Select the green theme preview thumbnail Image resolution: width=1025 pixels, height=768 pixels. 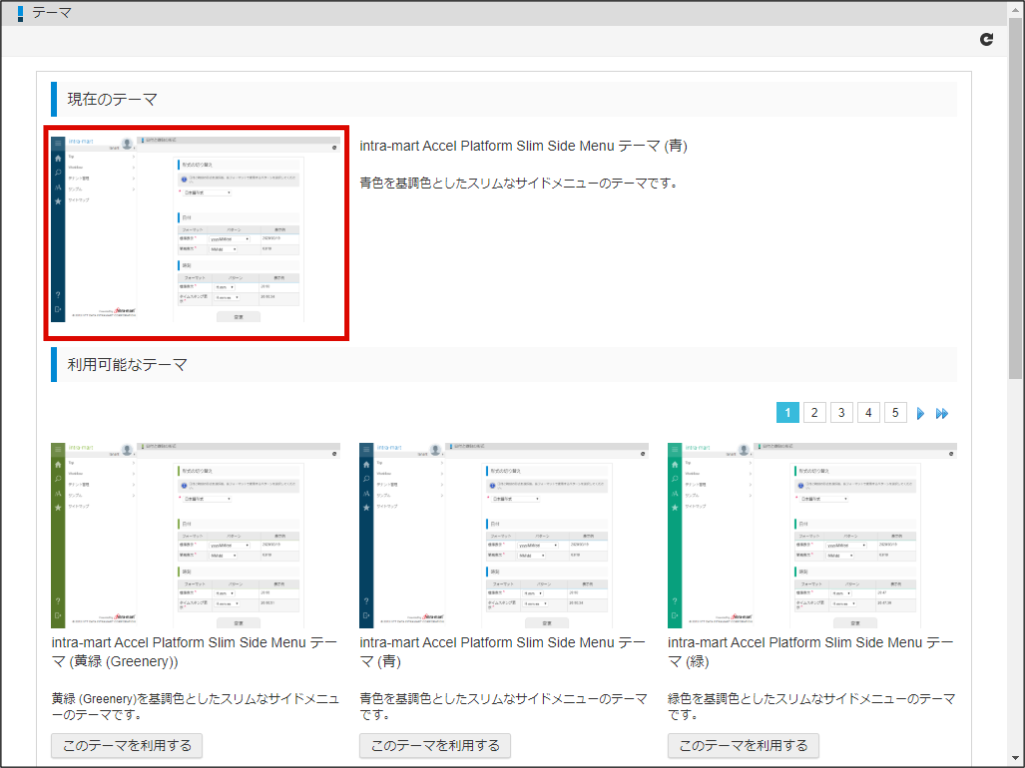pos(811,535)
